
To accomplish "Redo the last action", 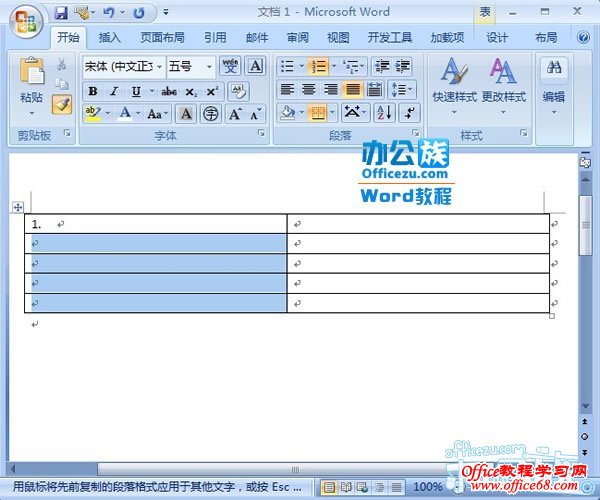I will pyautogui.click(x=139, y=13).
